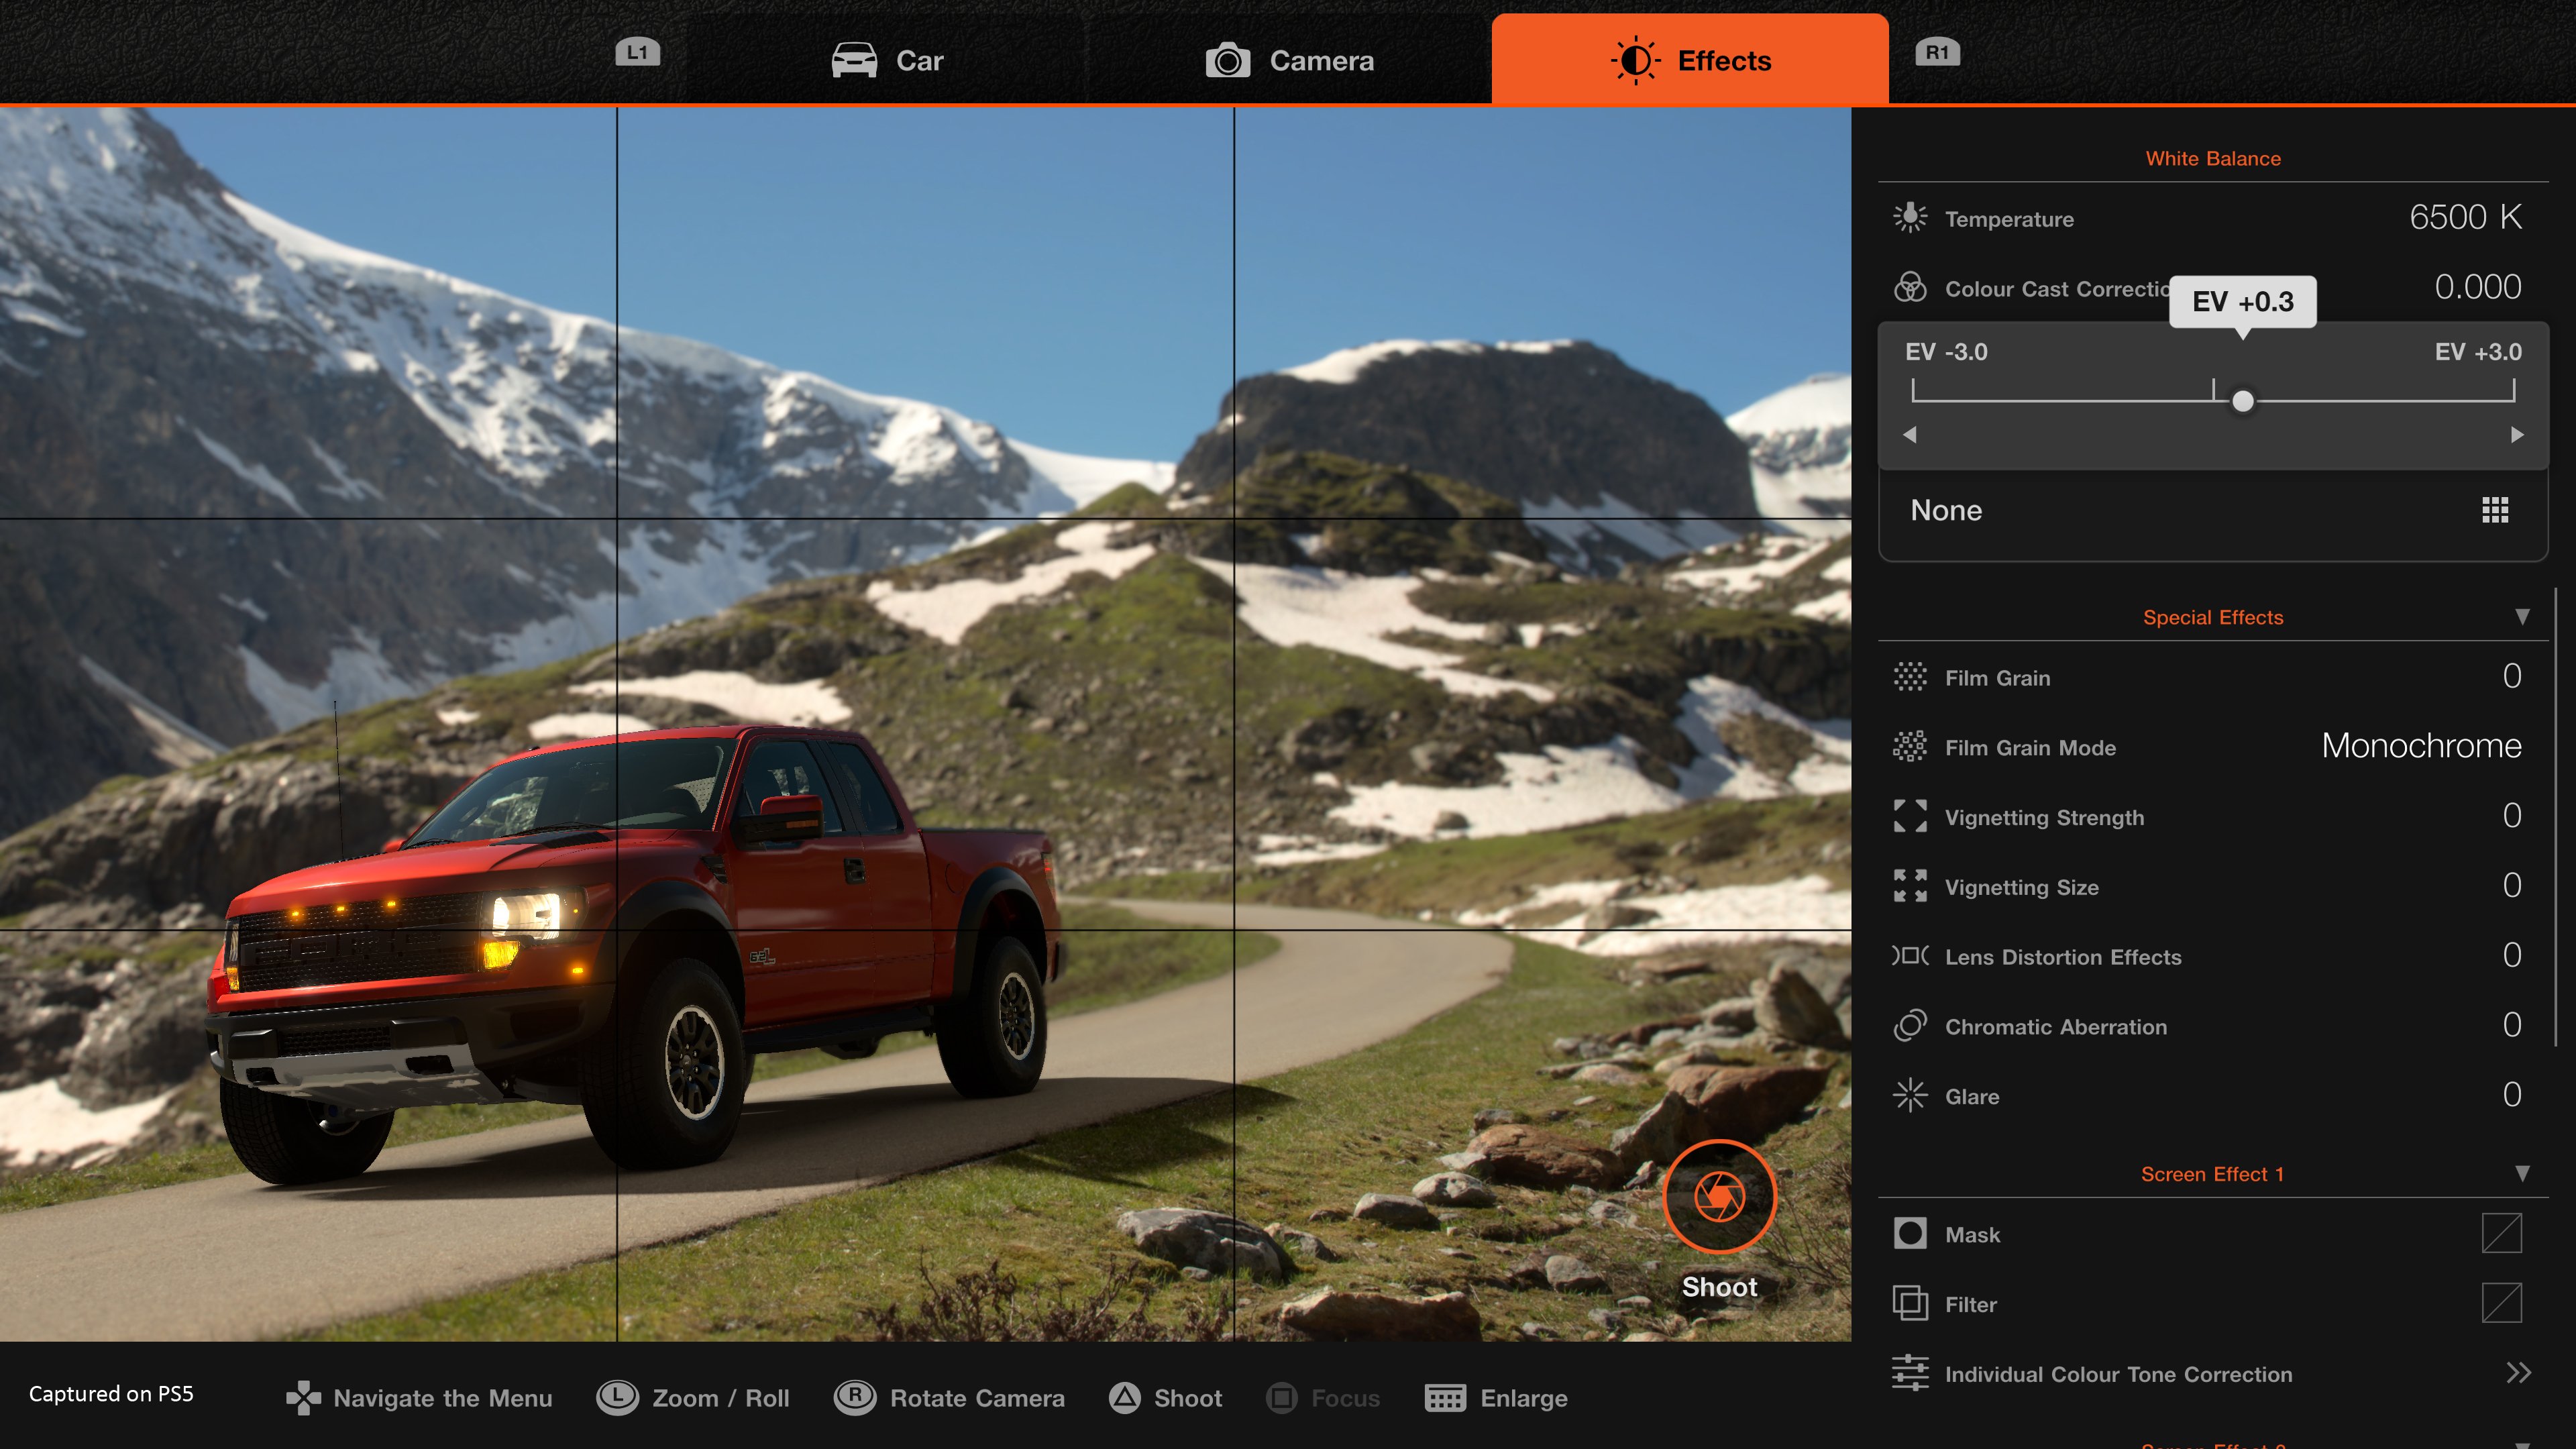Viewport: 2576px width, 1449px height.
Task: Click the Colour Cast Correction icon
Action: pos(1910,288)
